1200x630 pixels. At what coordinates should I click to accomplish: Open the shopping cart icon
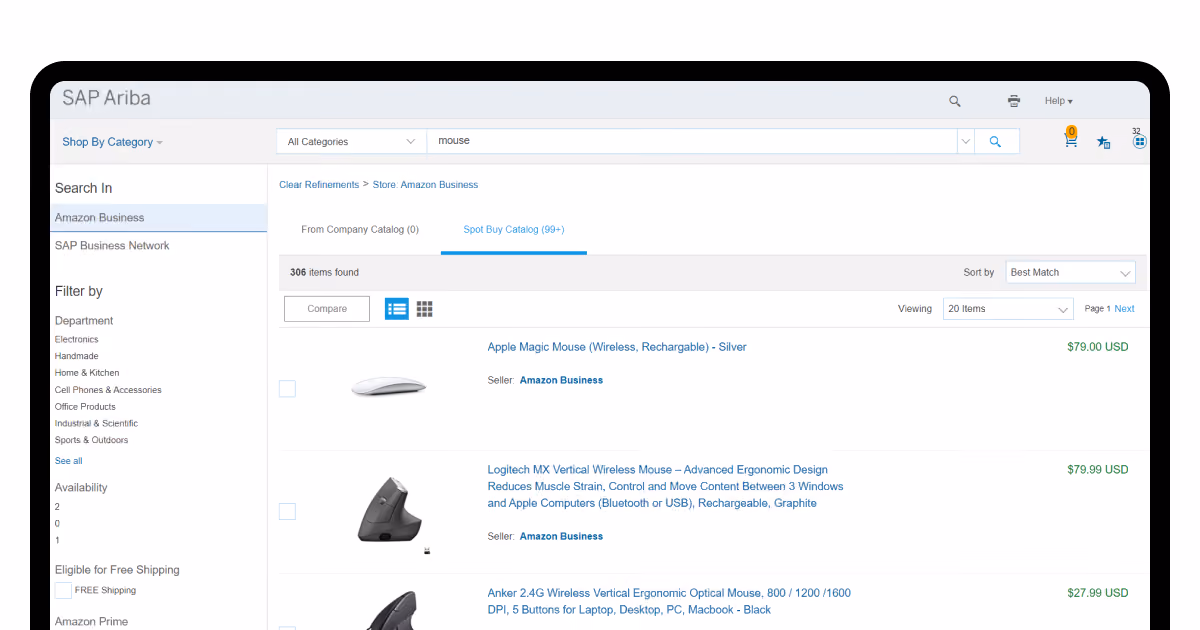(1071, 139)
